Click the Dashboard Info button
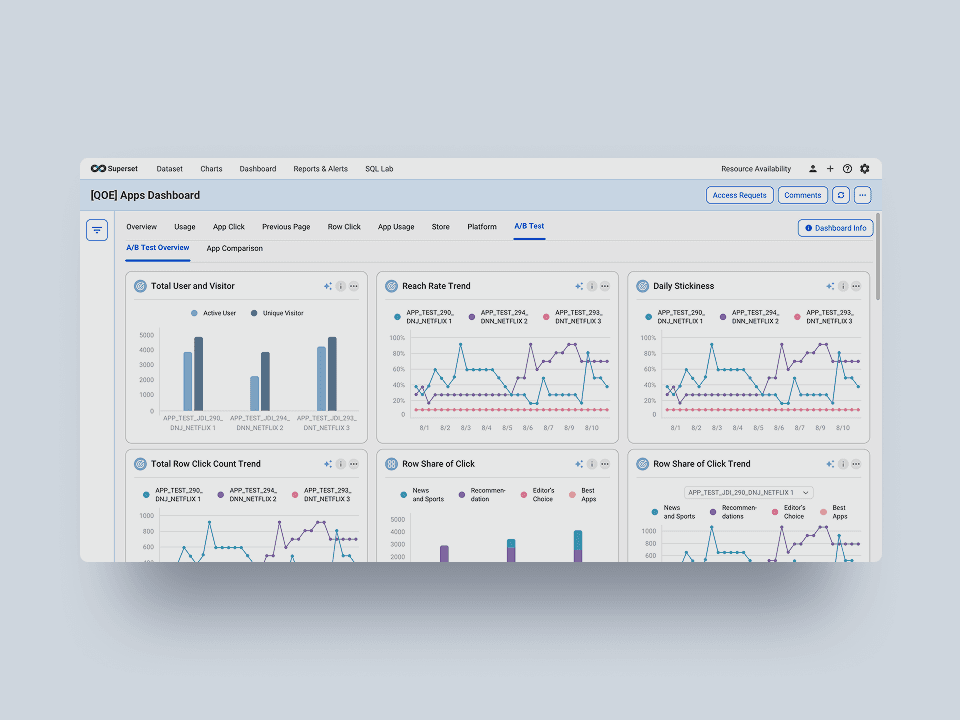The width and height of the screenshot is (960, 720). pos(836,228)
